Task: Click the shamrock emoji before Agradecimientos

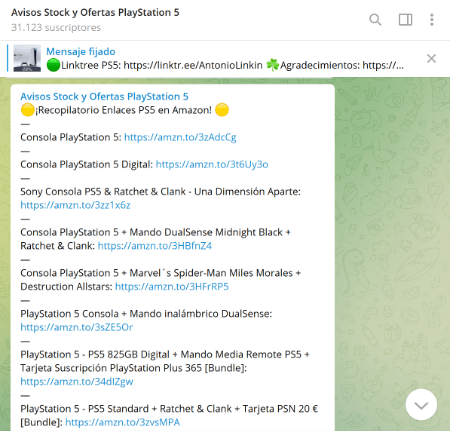Action: tap(272, 65)
